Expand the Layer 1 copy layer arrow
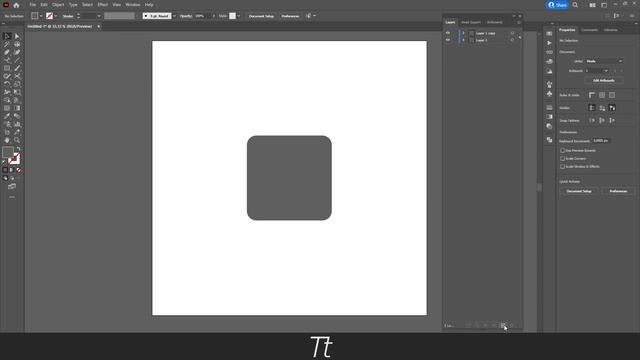Viewport: 640px width, 360px height. pyautogui.click(x=463, y=33)
